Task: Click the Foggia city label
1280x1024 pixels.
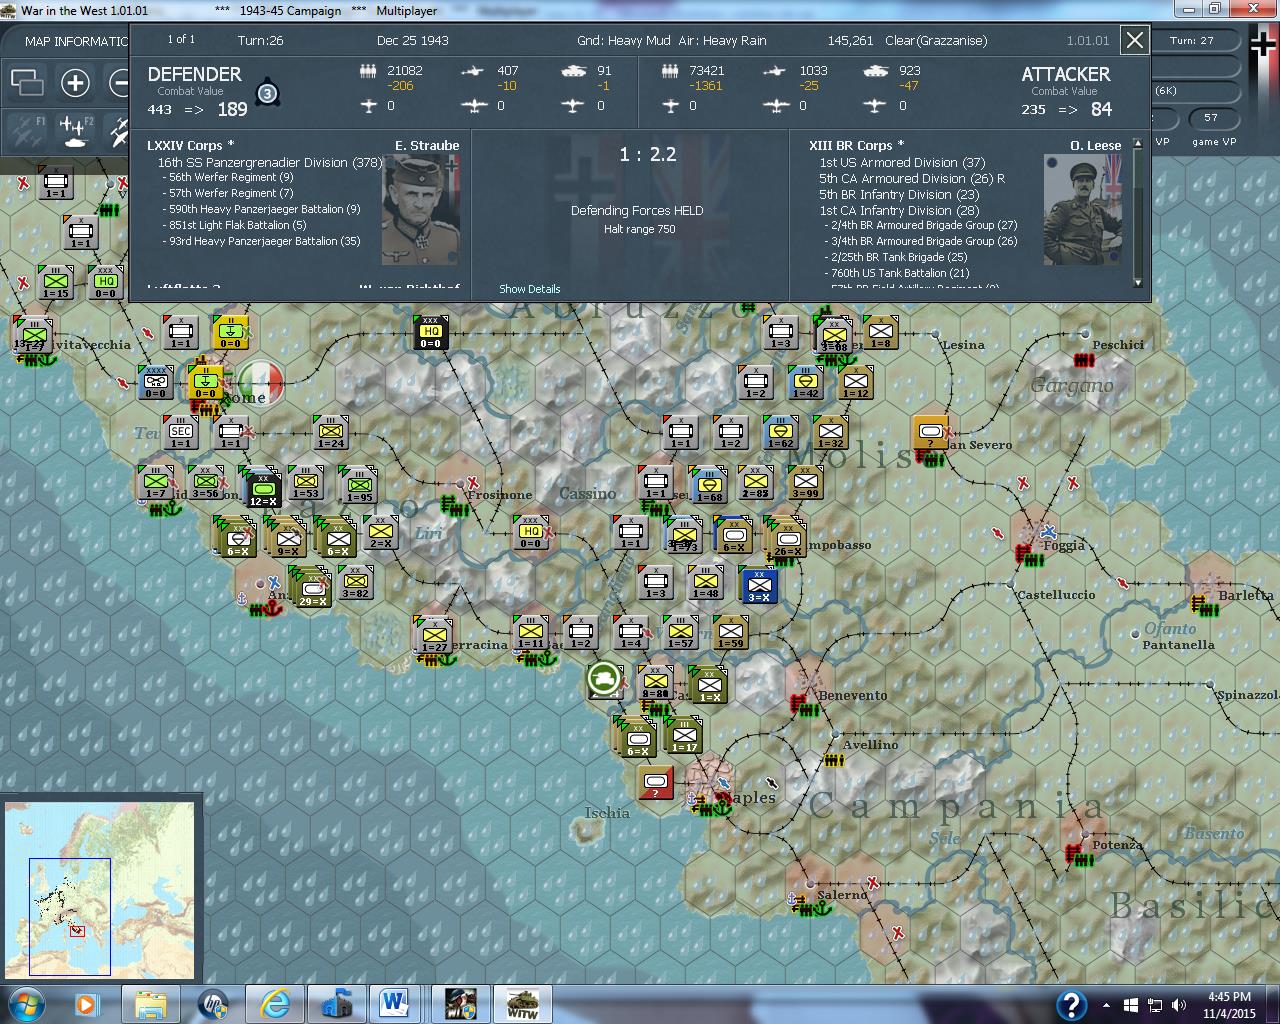Action: tap(1063, 545)
